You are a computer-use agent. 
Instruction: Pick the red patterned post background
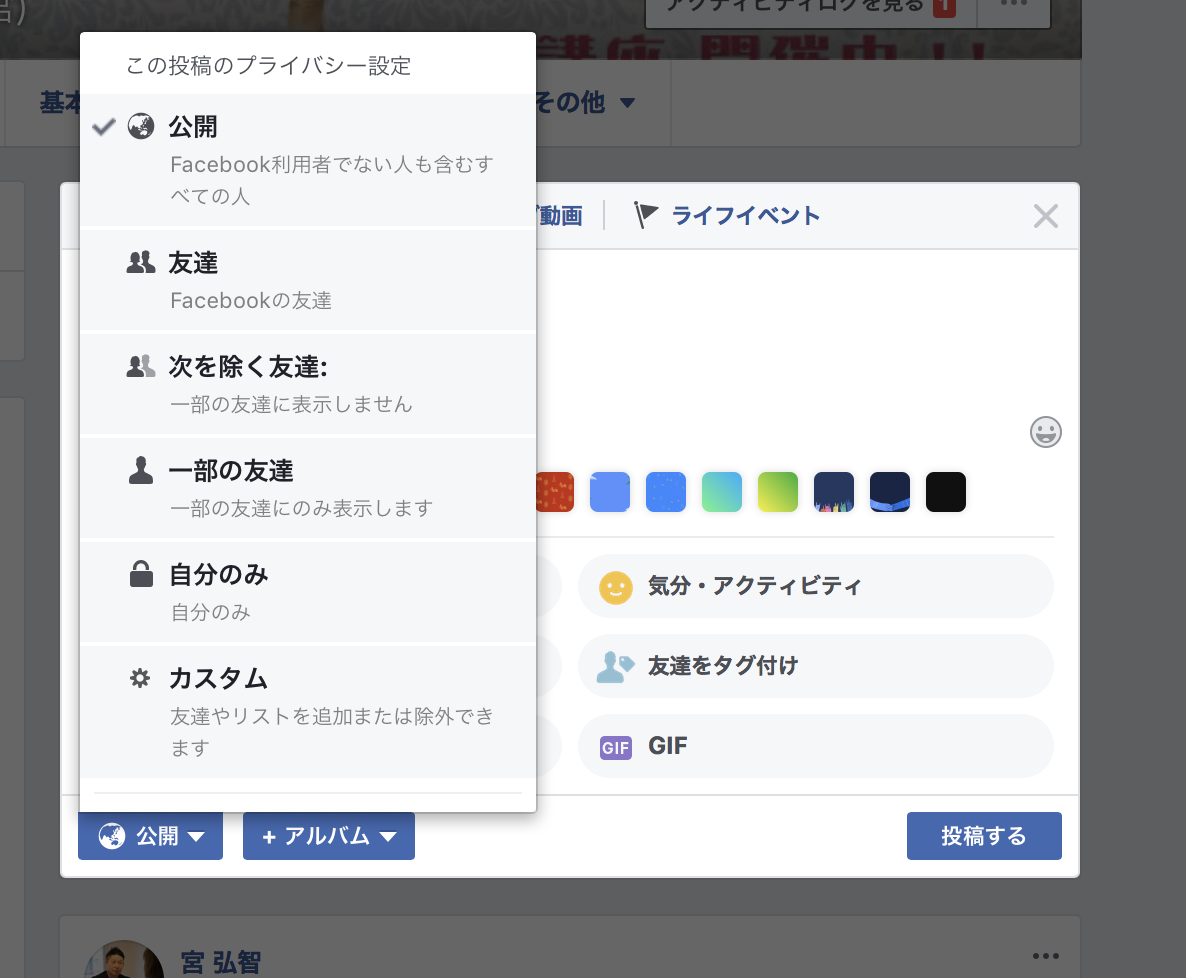pos(555,492)
